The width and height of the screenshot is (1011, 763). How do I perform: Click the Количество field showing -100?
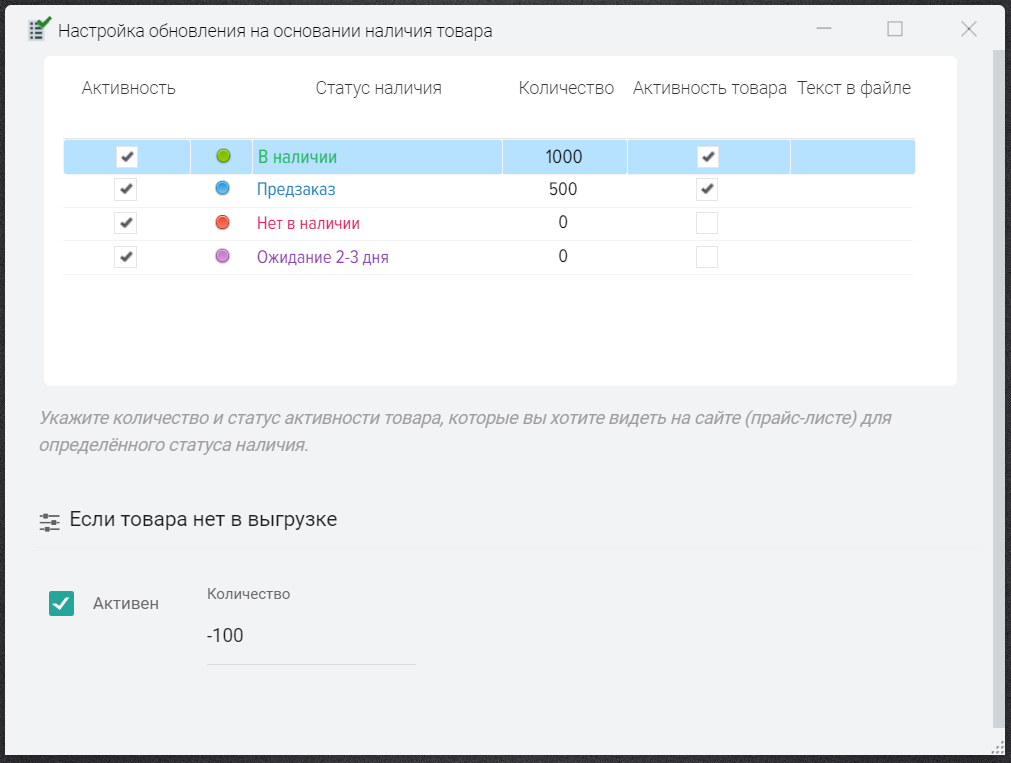[310, 636]
